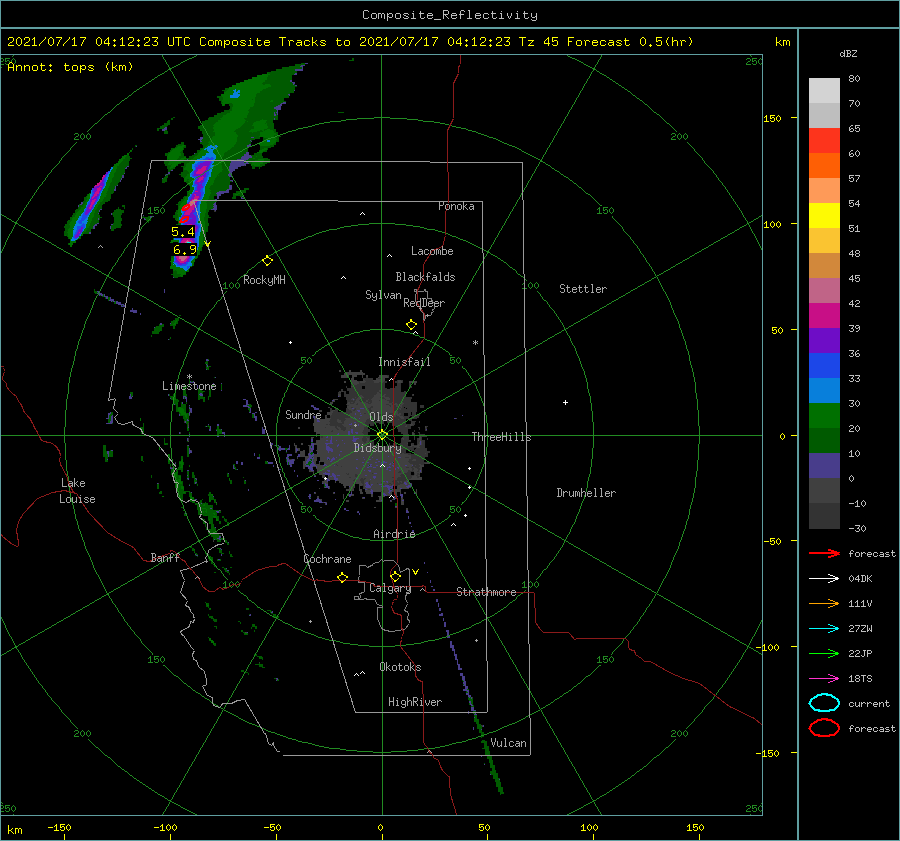The image size is (900, 841).
Task: Click the Drumheller label
Action: [586, 493]
